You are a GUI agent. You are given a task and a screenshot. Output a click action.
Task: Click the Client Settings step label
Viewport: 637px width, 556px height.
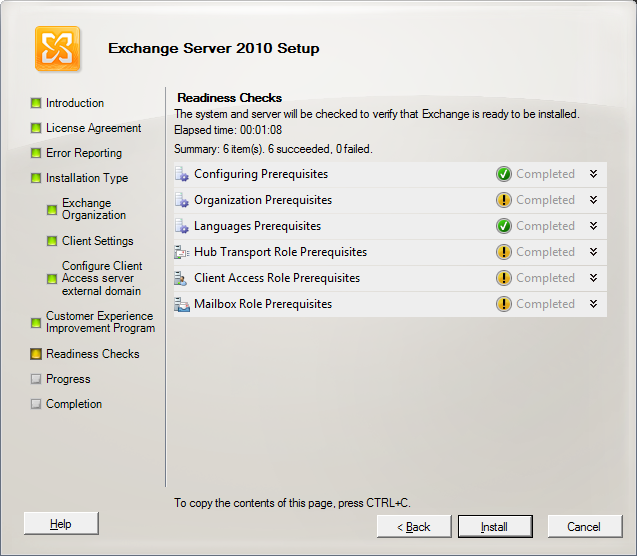click(x=98, y=241)
